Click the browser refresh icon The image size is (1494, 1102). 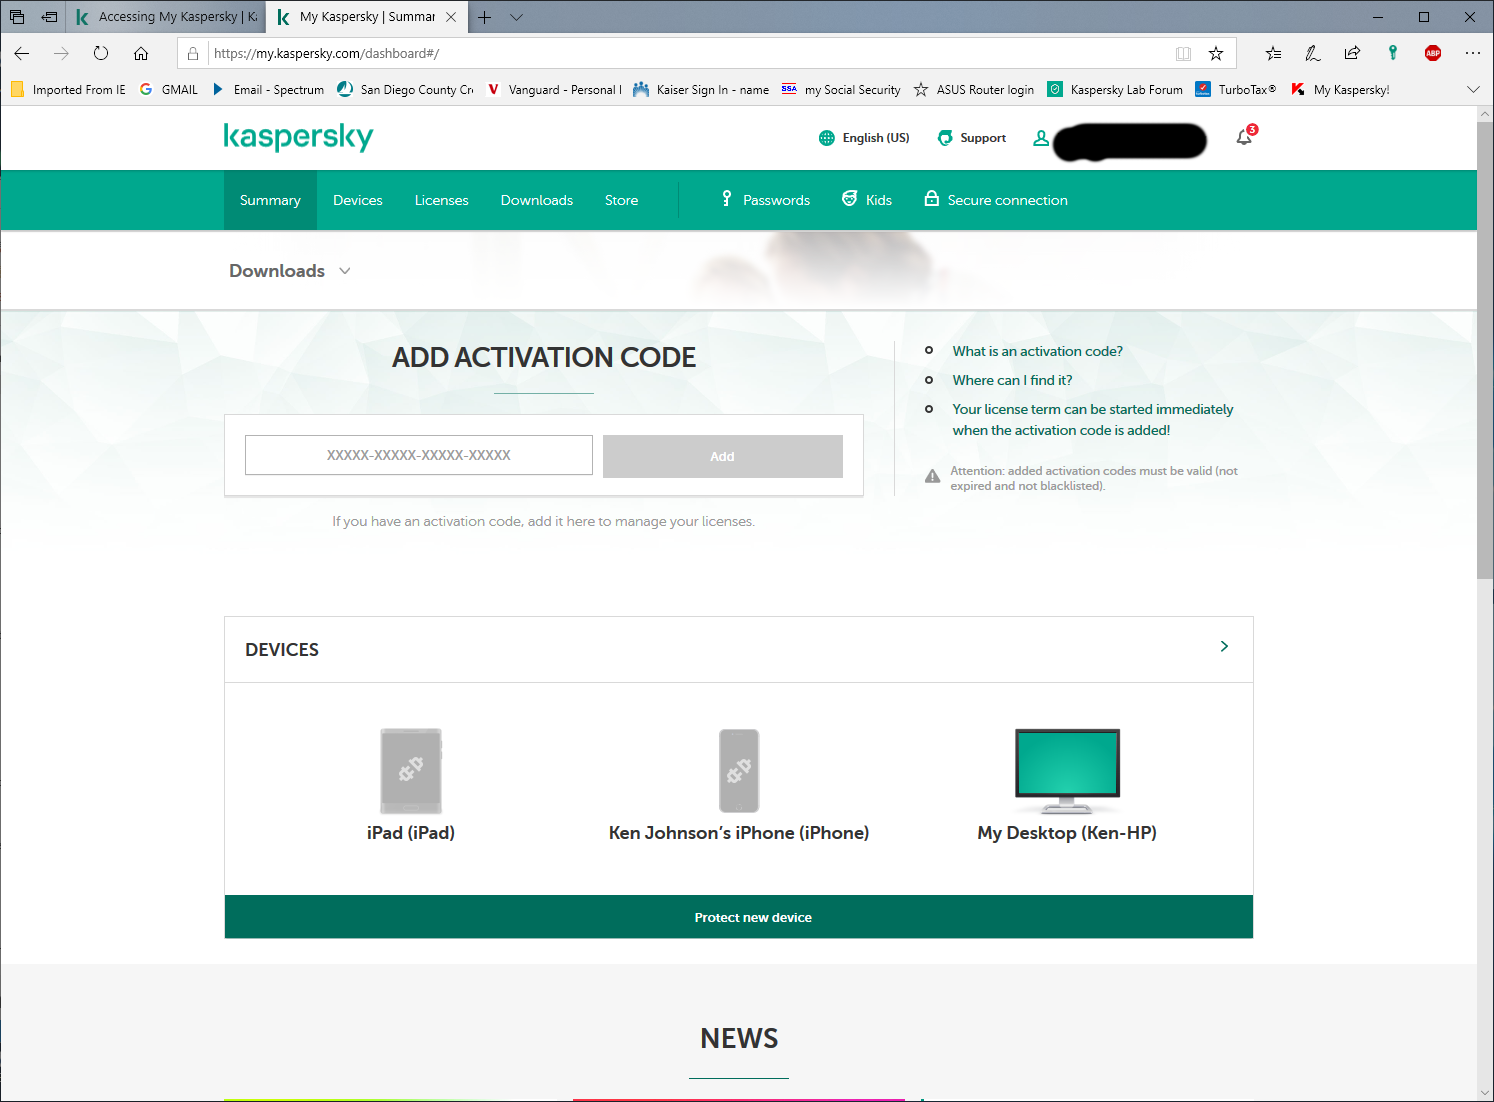(101, 53)
